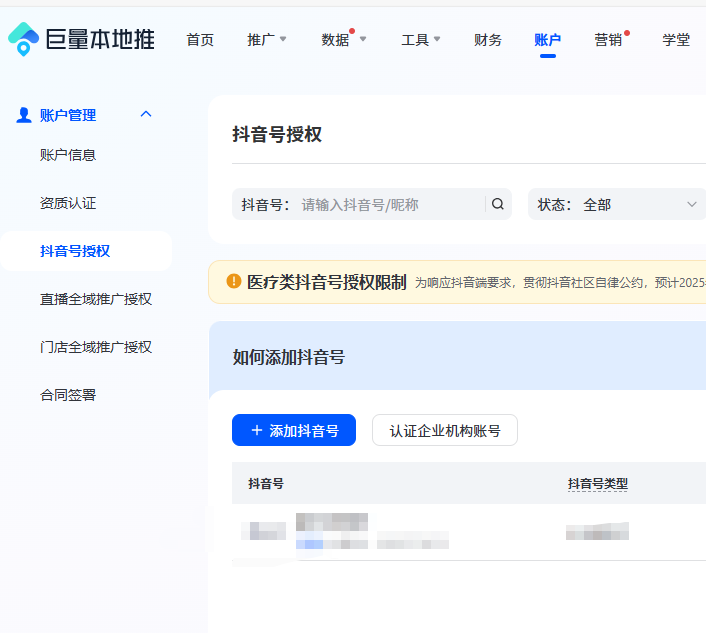Click the 巨量本地推 logo
This screenshot has height=633, width=706.
(81, 39)
